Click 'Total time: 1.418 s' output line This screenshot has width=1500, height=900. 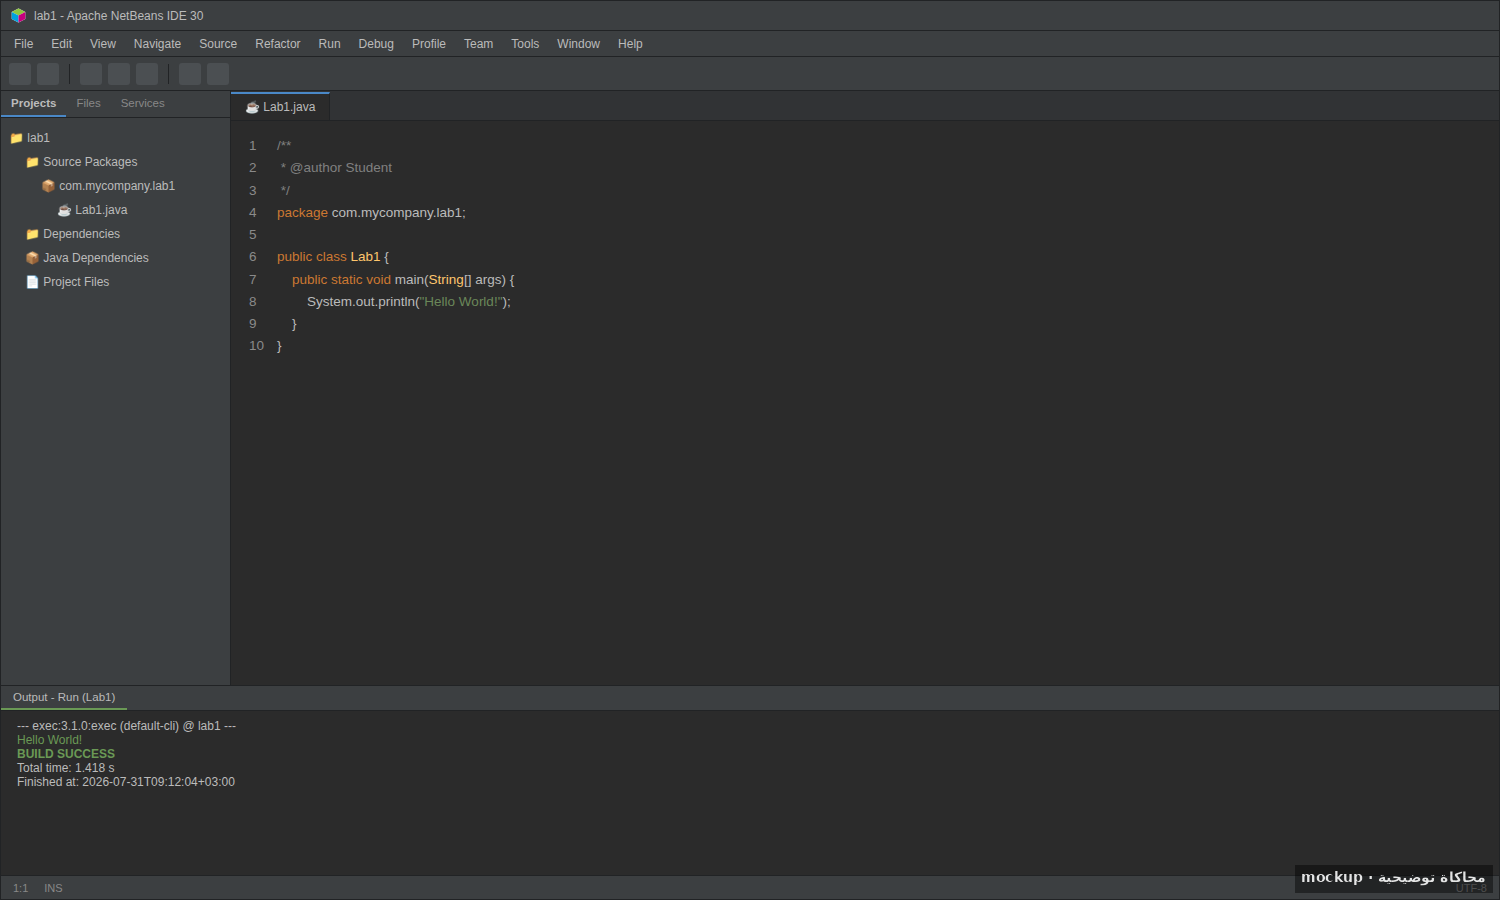click(66, 768)
